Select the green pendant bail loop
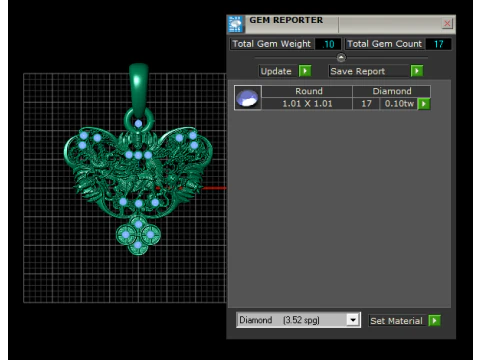480x360 pixels. coord(139,89)
